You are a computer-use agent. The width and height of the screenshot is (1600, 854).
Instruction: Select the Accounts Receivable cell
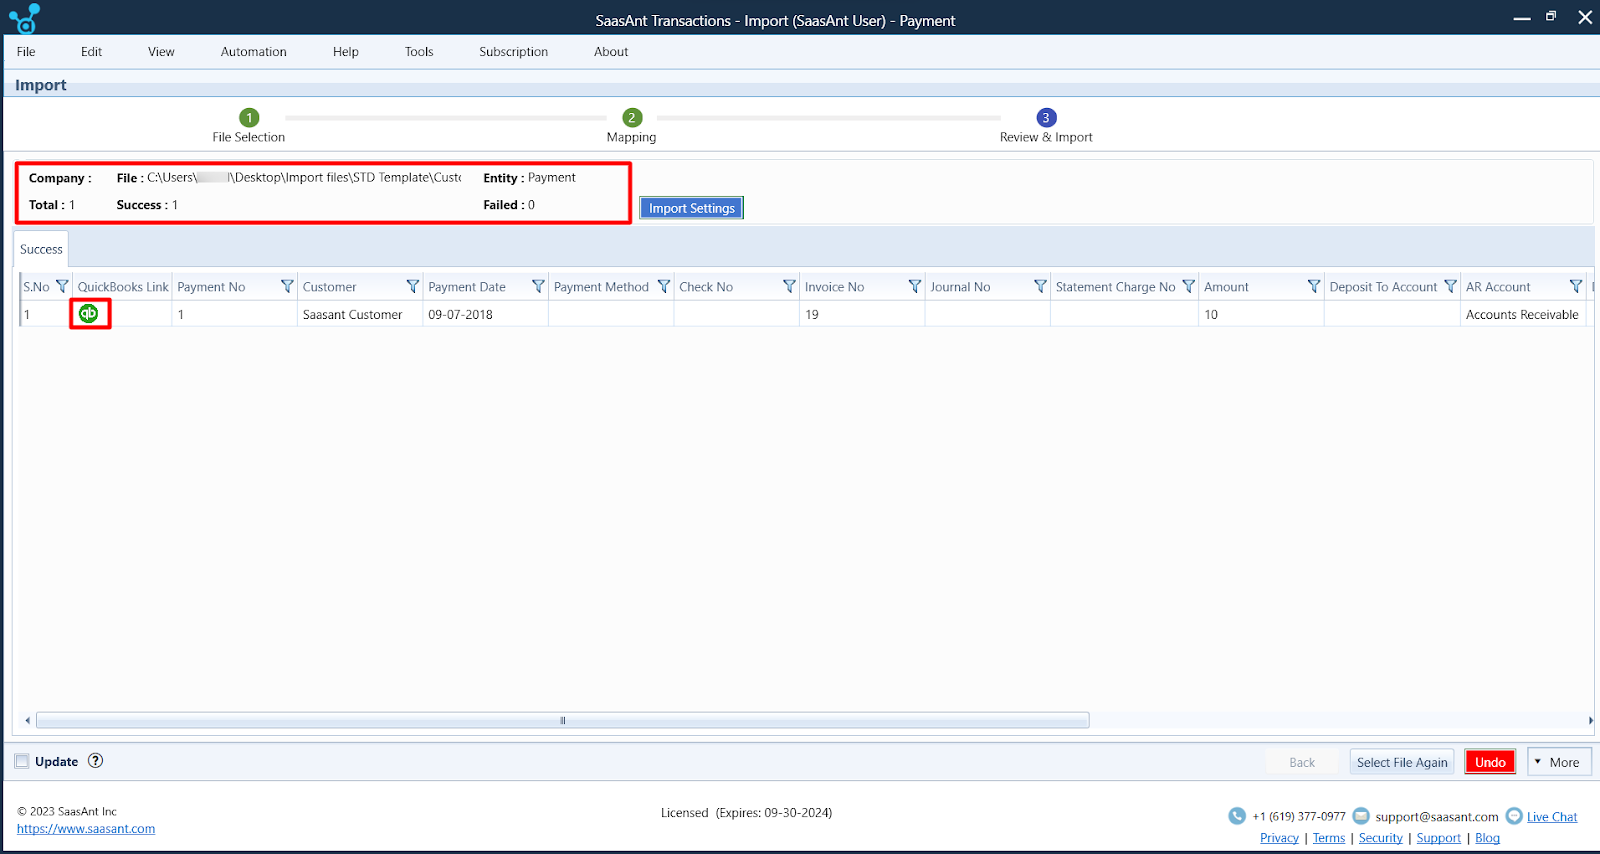(x=1523, y=314)
